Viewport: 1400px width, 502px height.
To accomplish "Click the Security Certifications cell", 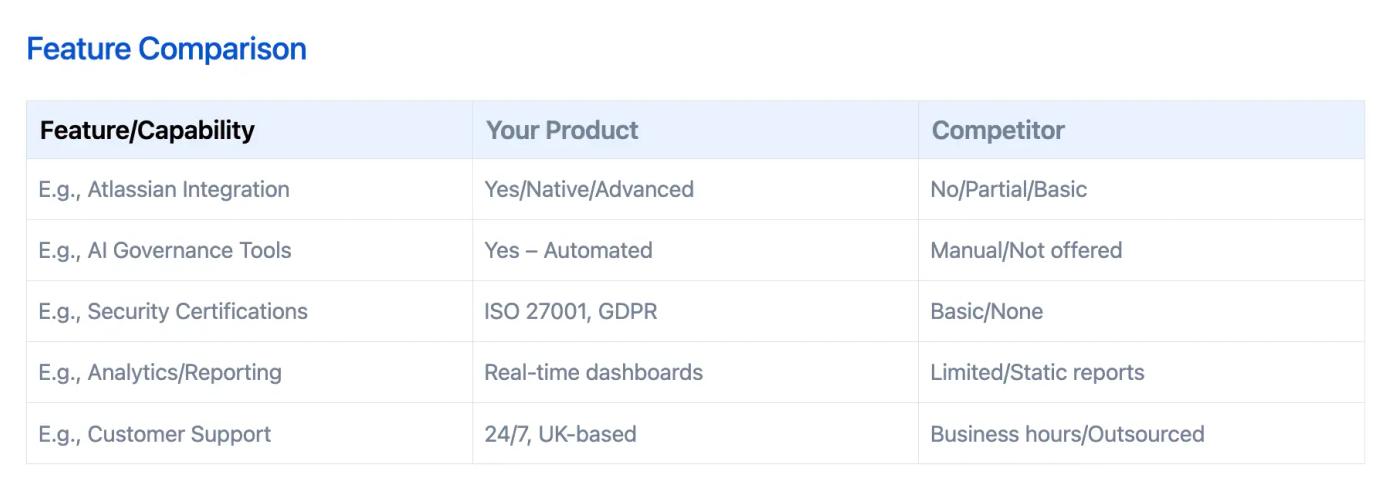I will pos(173,311).
